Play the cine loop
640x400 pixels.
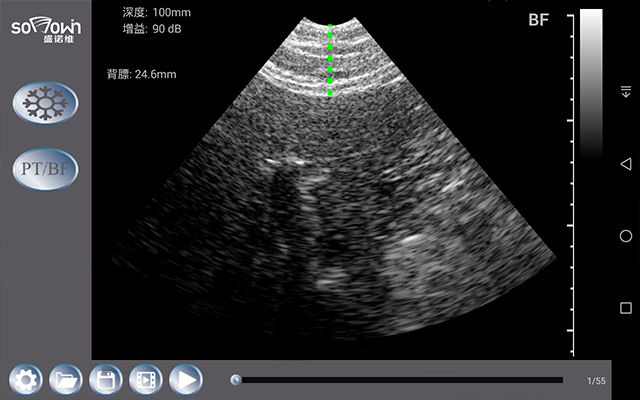[x=185, y=380]
